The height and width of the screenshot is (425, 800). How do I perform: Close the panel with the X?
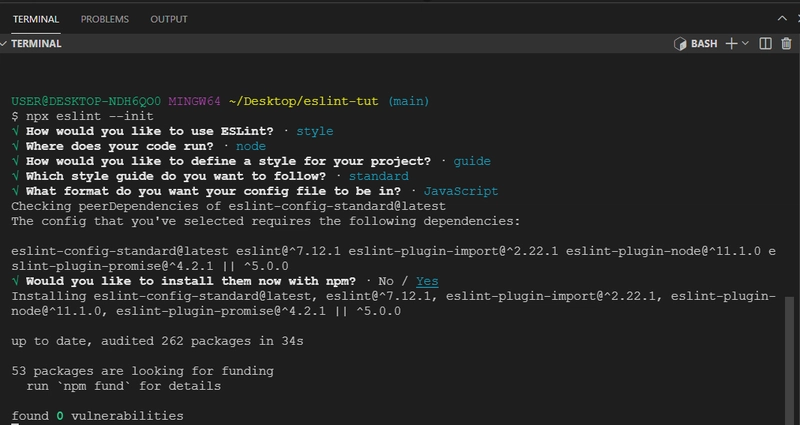tap(784, 19)
